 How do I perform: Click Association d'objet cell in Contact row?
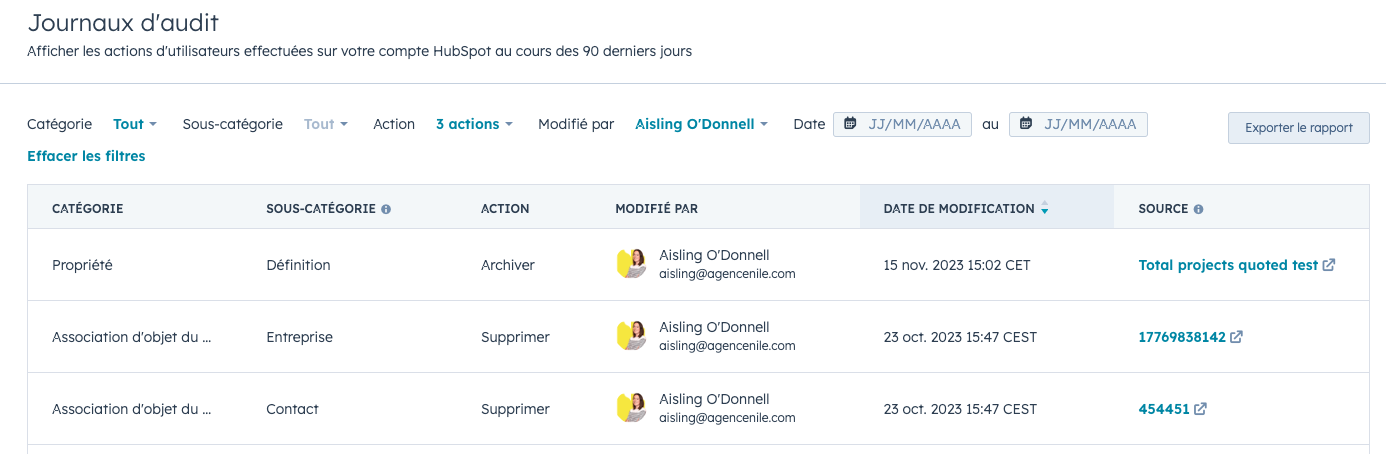pos(132,409)
